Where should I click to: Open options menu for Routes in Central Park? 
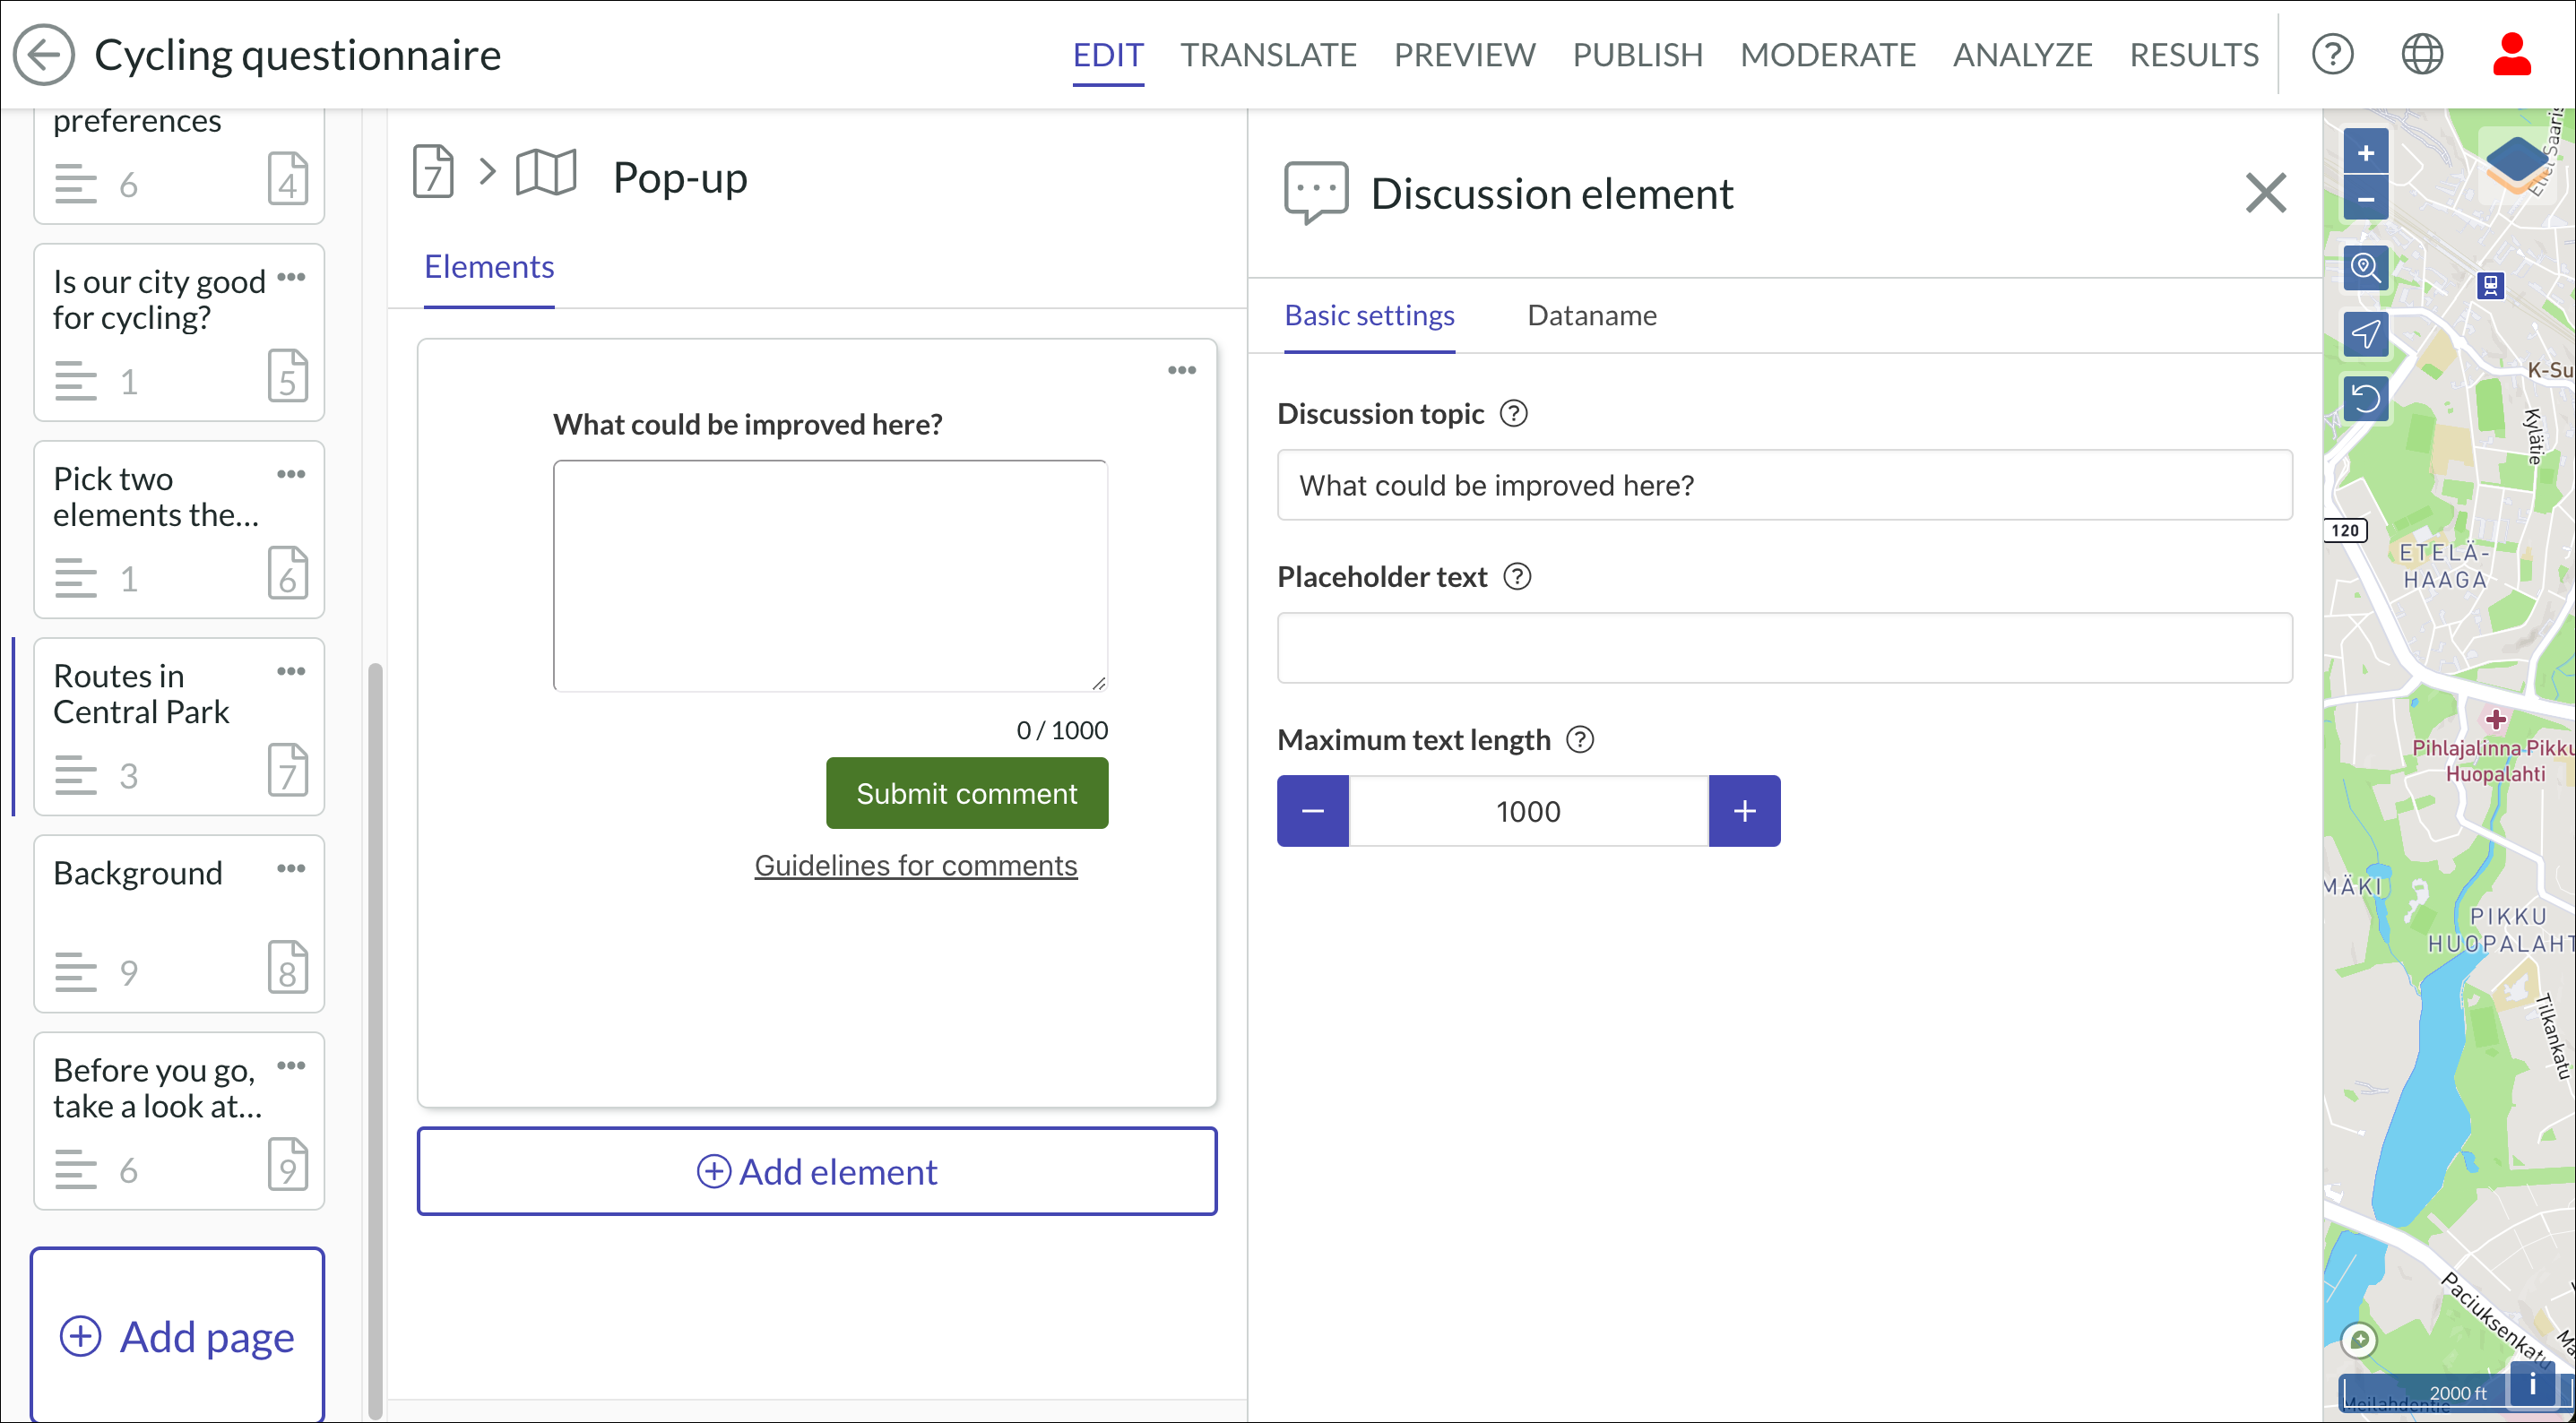[291, 671]
